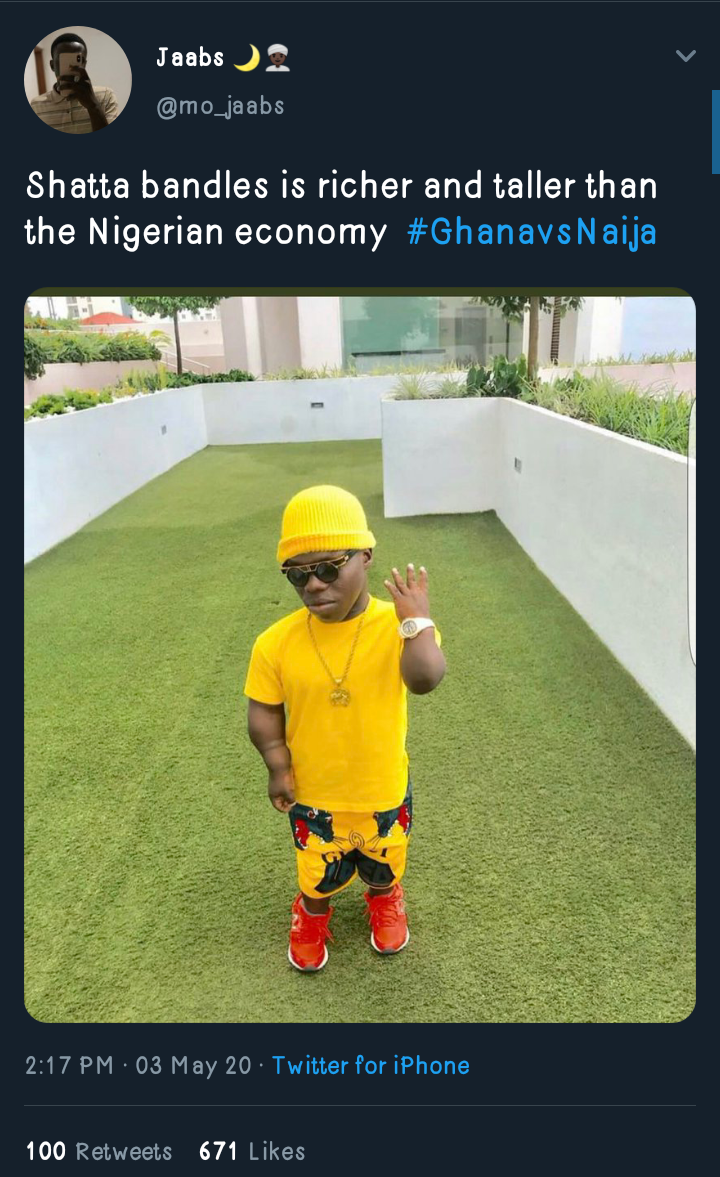This screenshot has width=720, height=1177.
Task: Open the Jaabs profile avatar photo
Action: 78,80
